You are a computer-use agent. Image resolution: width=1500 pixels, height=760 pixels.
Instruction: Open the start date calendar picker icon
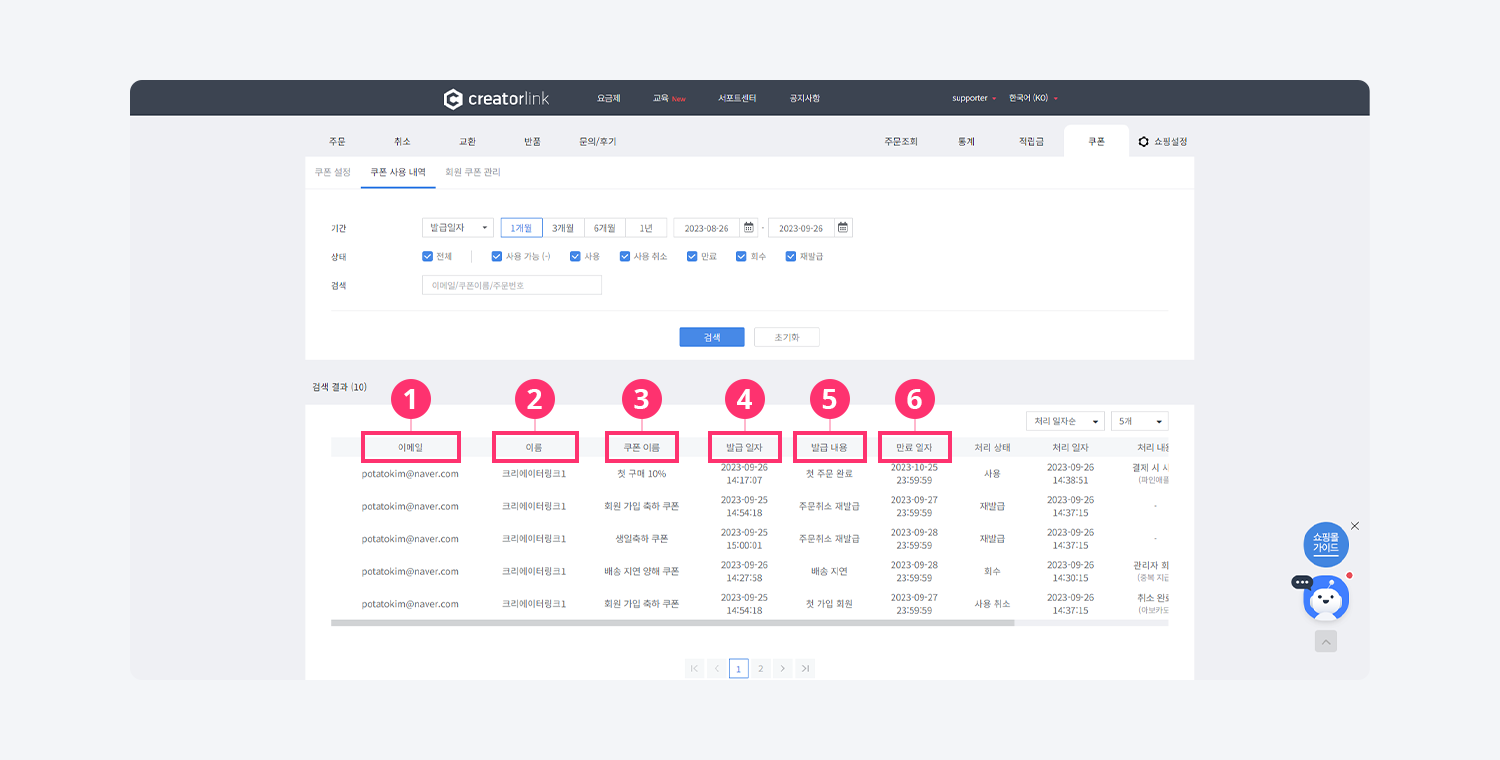pyautogui.click(x=748, y=228)
